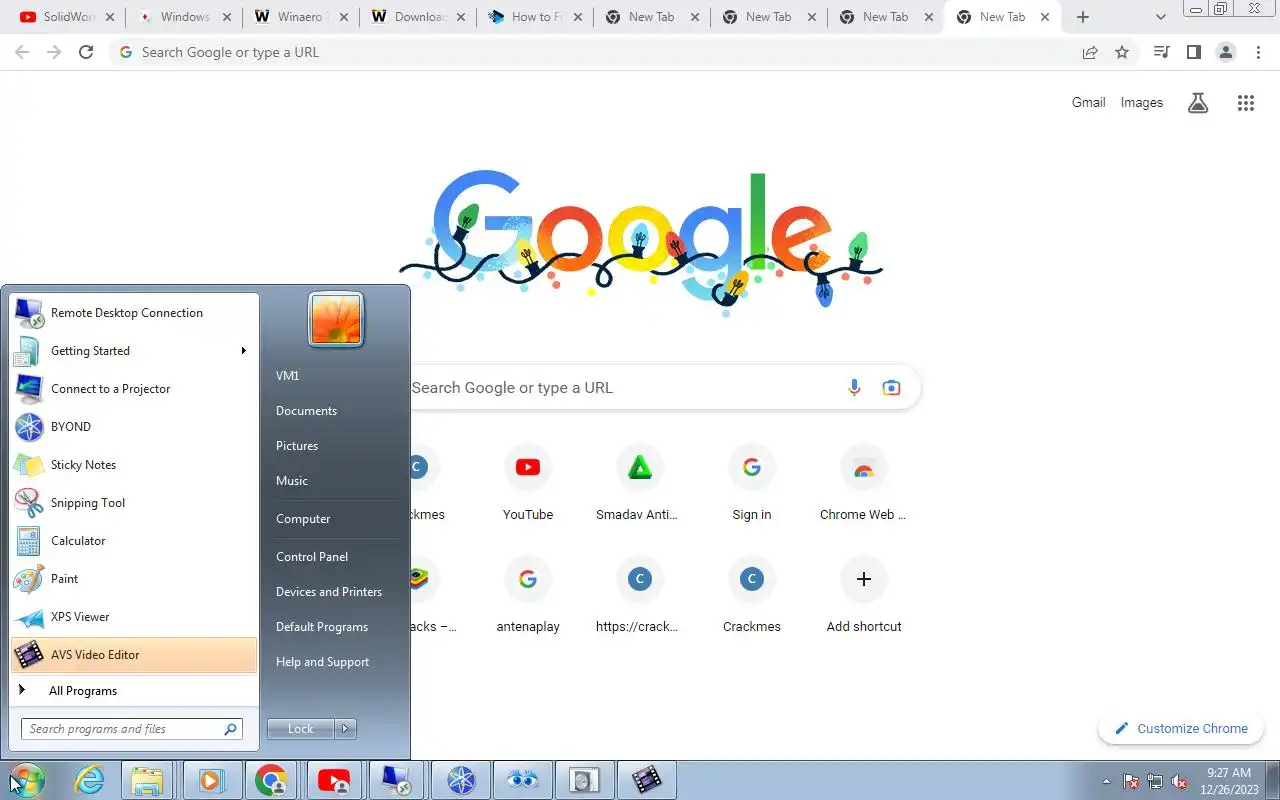The image size is (1280, 800).
Task: Reload the page in Chrome
Action: click(86, 52)
